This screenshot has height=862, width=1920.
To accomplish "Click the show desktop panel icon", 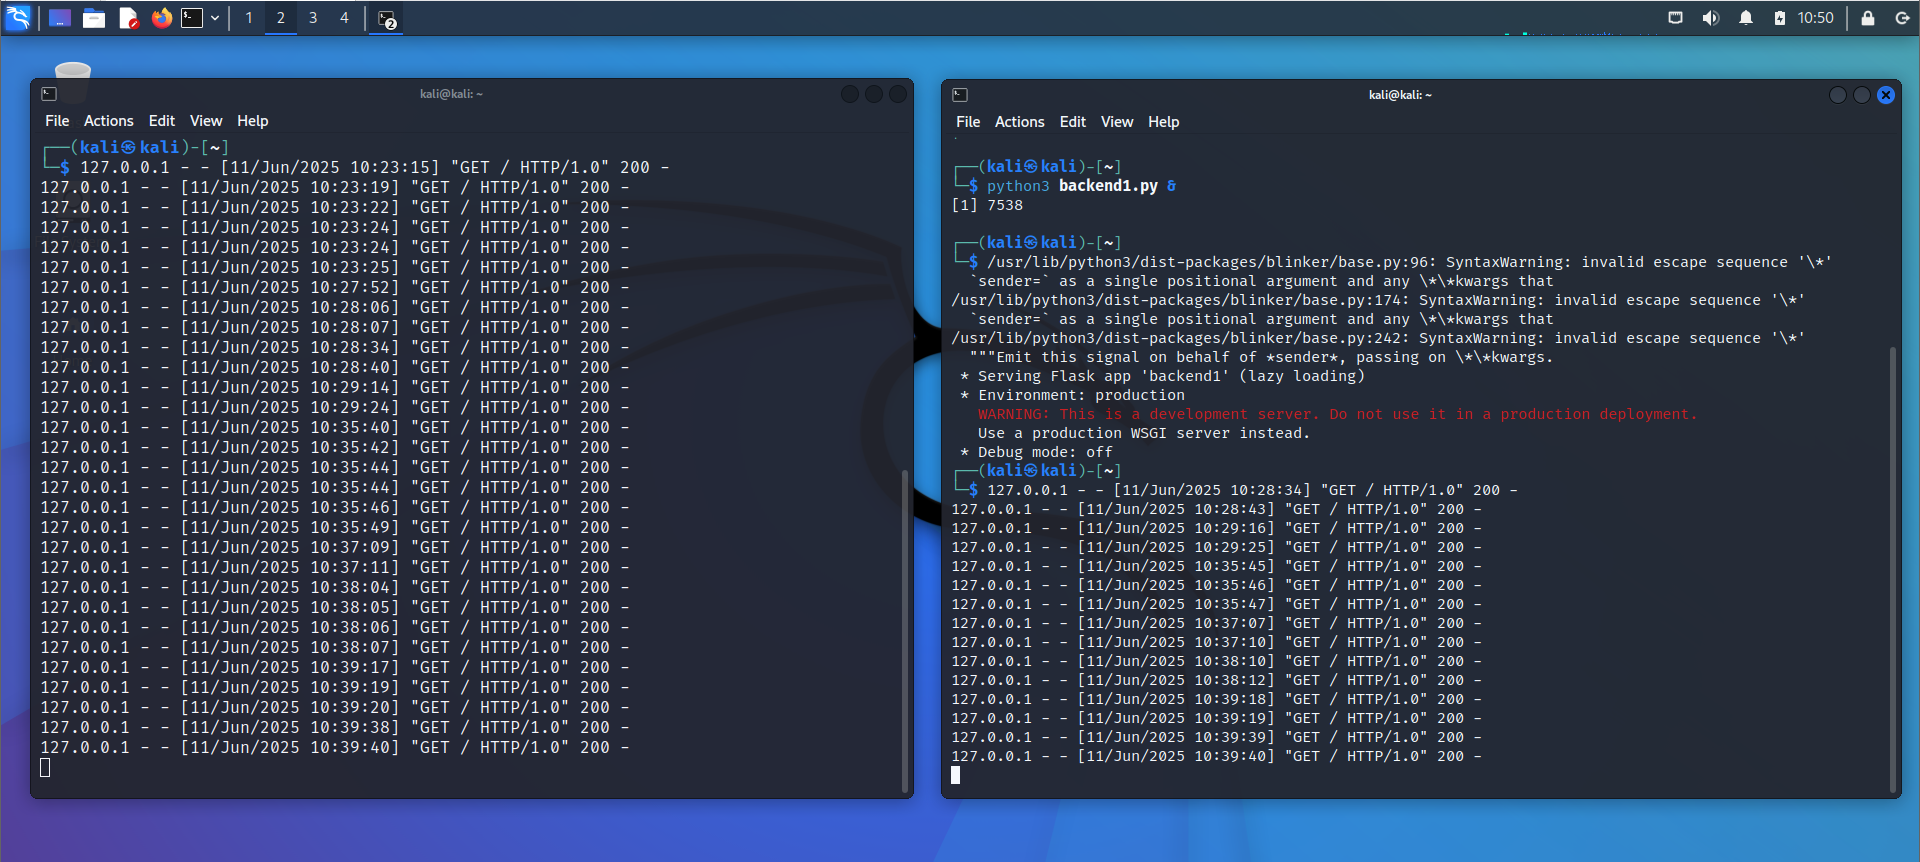I will pos(60,18).
